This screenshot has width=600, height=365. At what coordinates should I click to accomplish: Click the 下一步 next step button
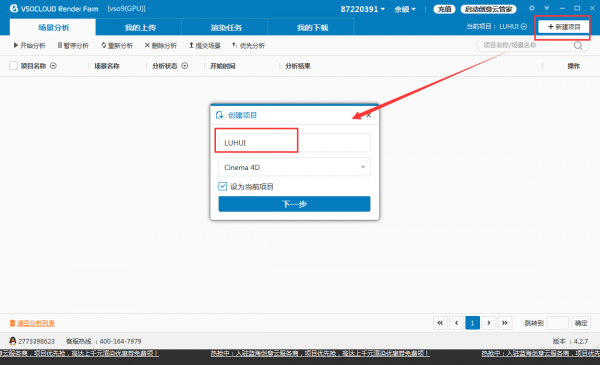[x=294, y=204]
